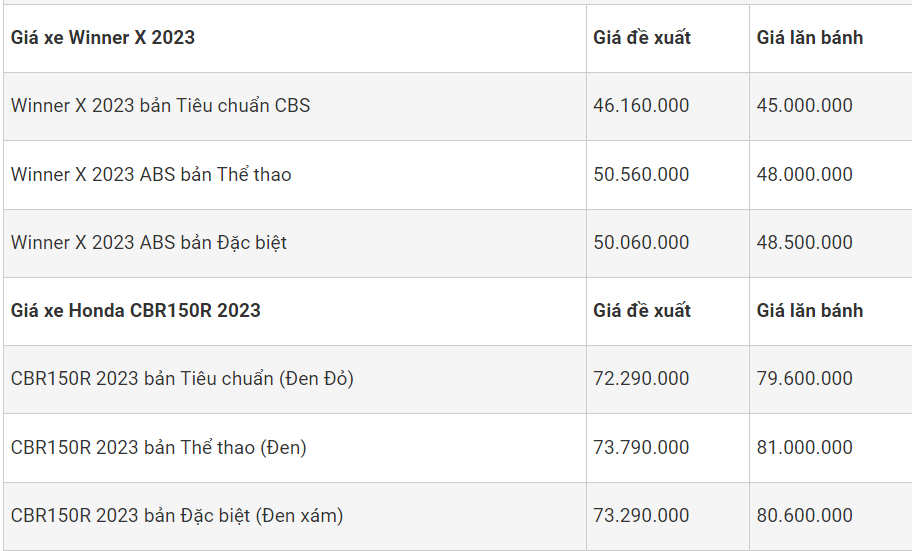Click the 80.600.000 on-road price value
This screenshot has height=551, width=912.
(805, 515)
